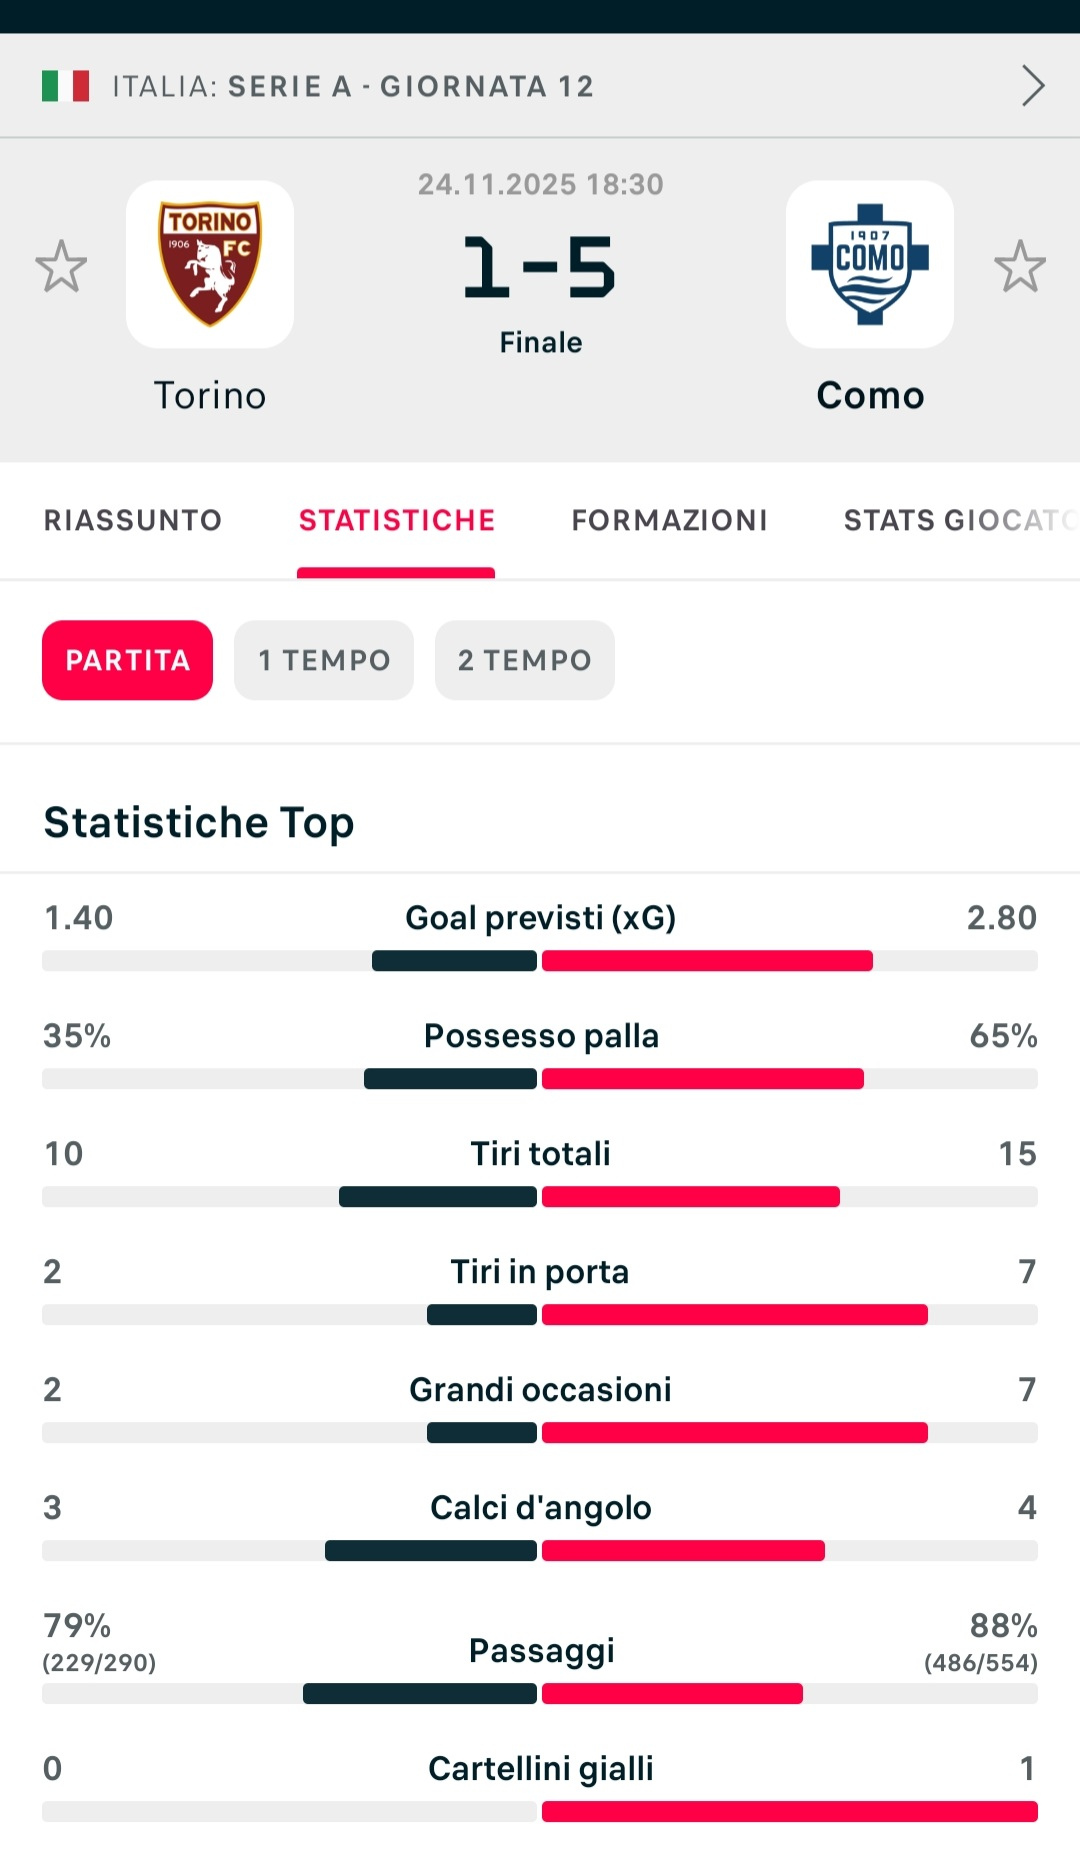1080x1858 pixels.
Task: Show 1 Tempo statistics
Action: point(324,660)
